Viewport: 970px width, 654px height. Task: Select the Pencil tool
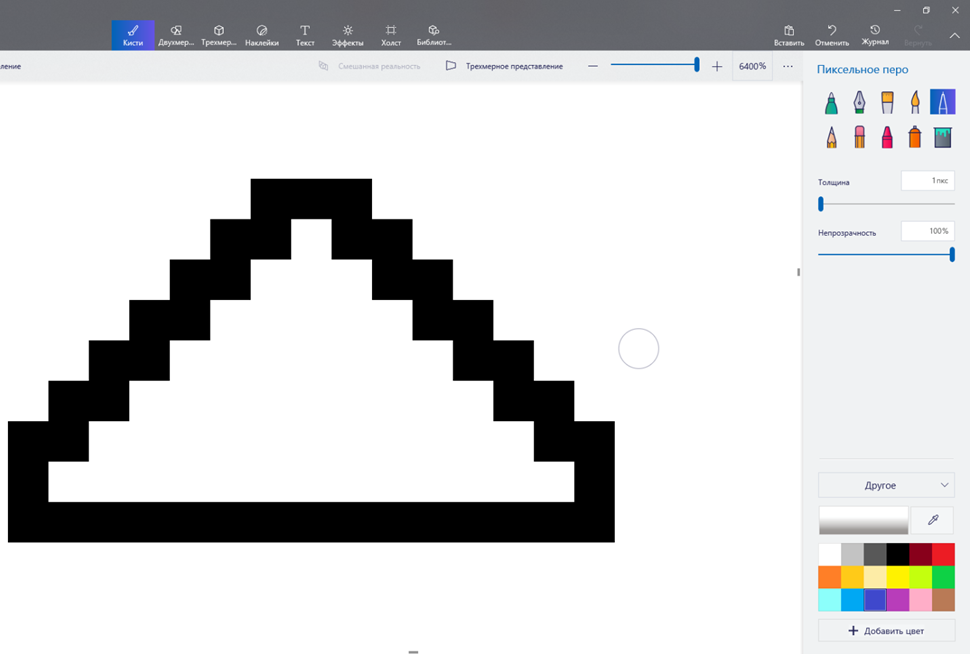(831, 137)
